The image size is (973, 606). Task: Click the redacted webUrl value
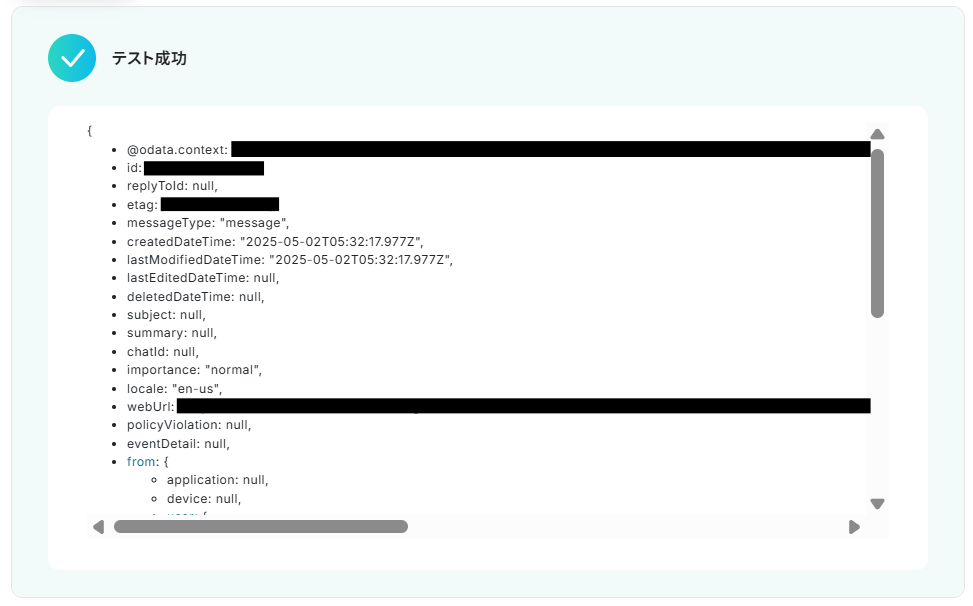pos(524,406)
